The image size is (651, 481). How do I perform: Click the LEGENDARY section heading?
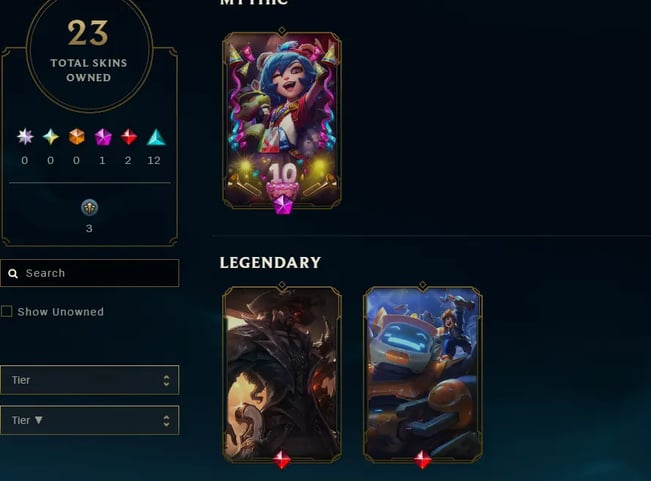point(270,262)
